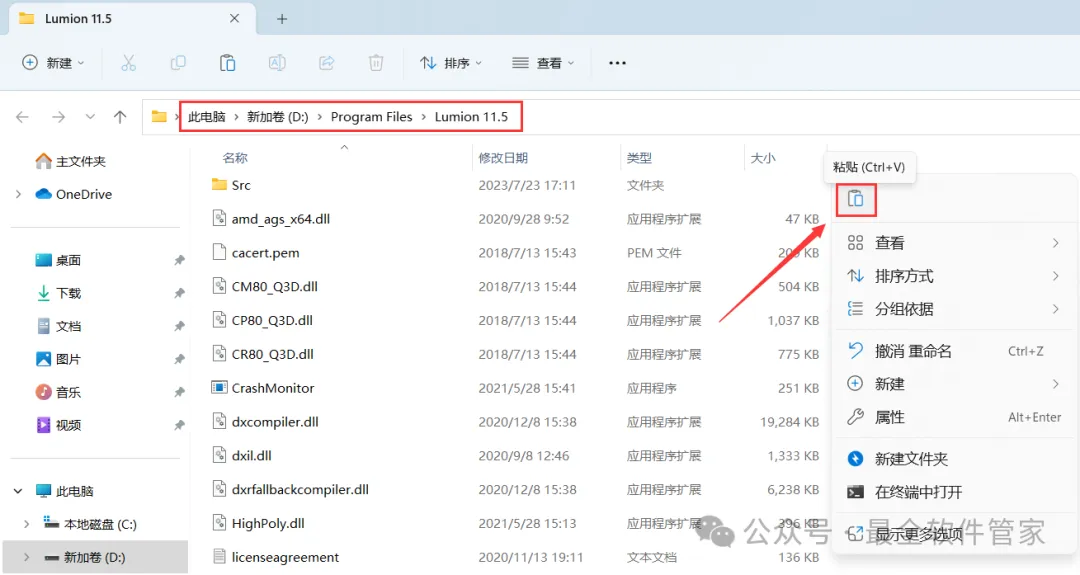Open the 排序方式 context menu entry
Screen dimensions: 1080x575
954,276
